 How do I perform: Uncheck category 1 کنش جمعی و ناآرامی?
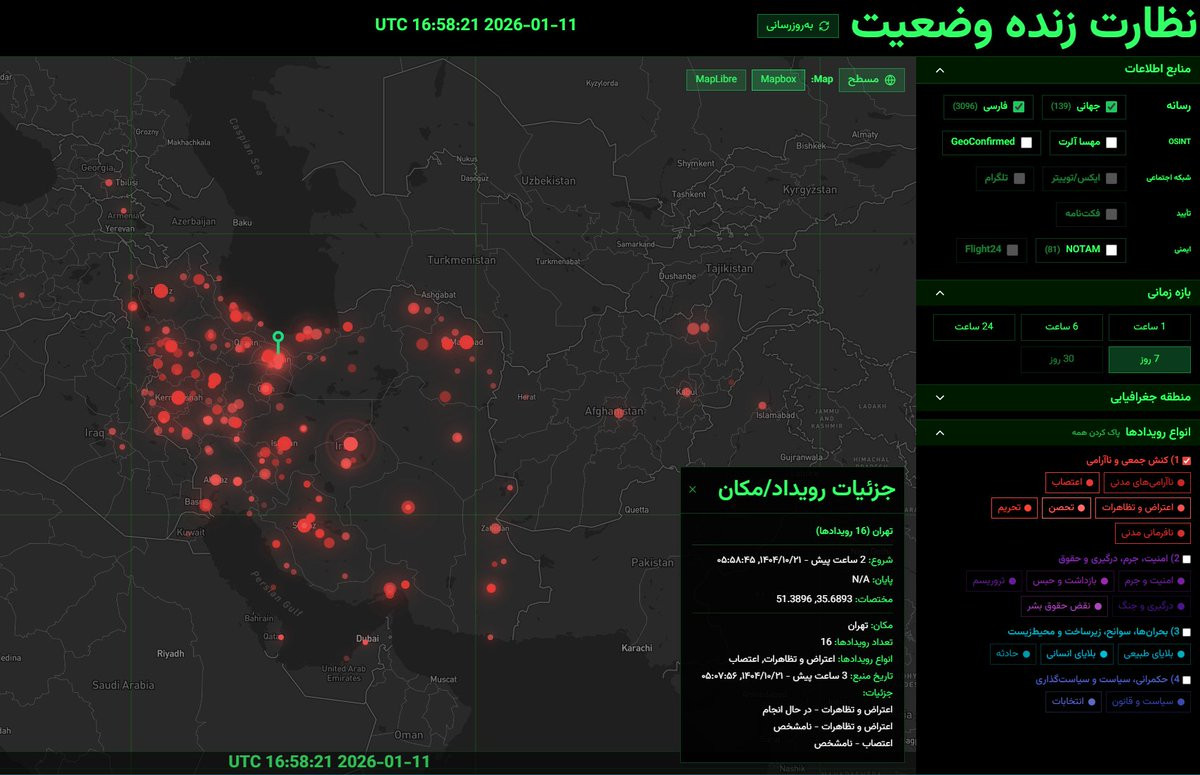(1187, 461)
